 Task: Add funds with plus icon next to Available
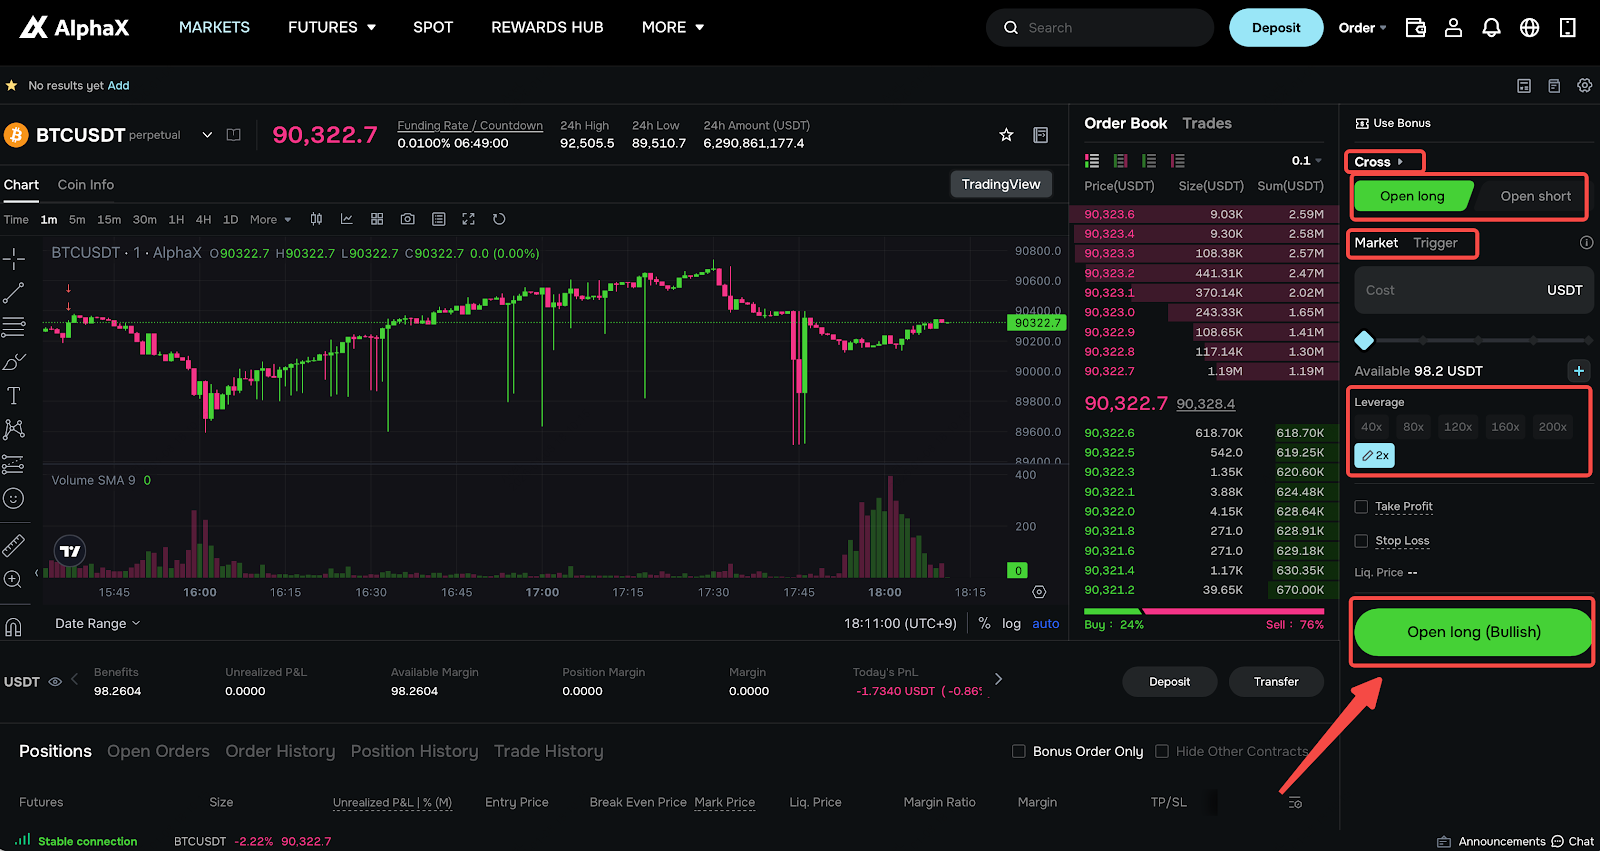coord(1579,371)
